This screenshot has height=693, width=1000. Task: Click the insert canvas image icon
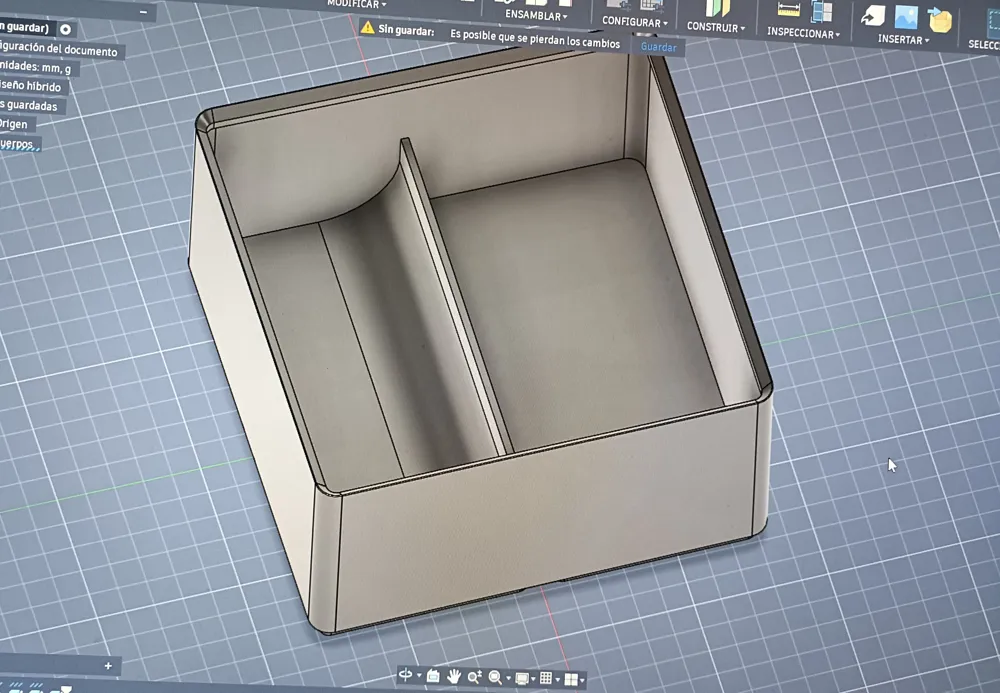point(906,18)
